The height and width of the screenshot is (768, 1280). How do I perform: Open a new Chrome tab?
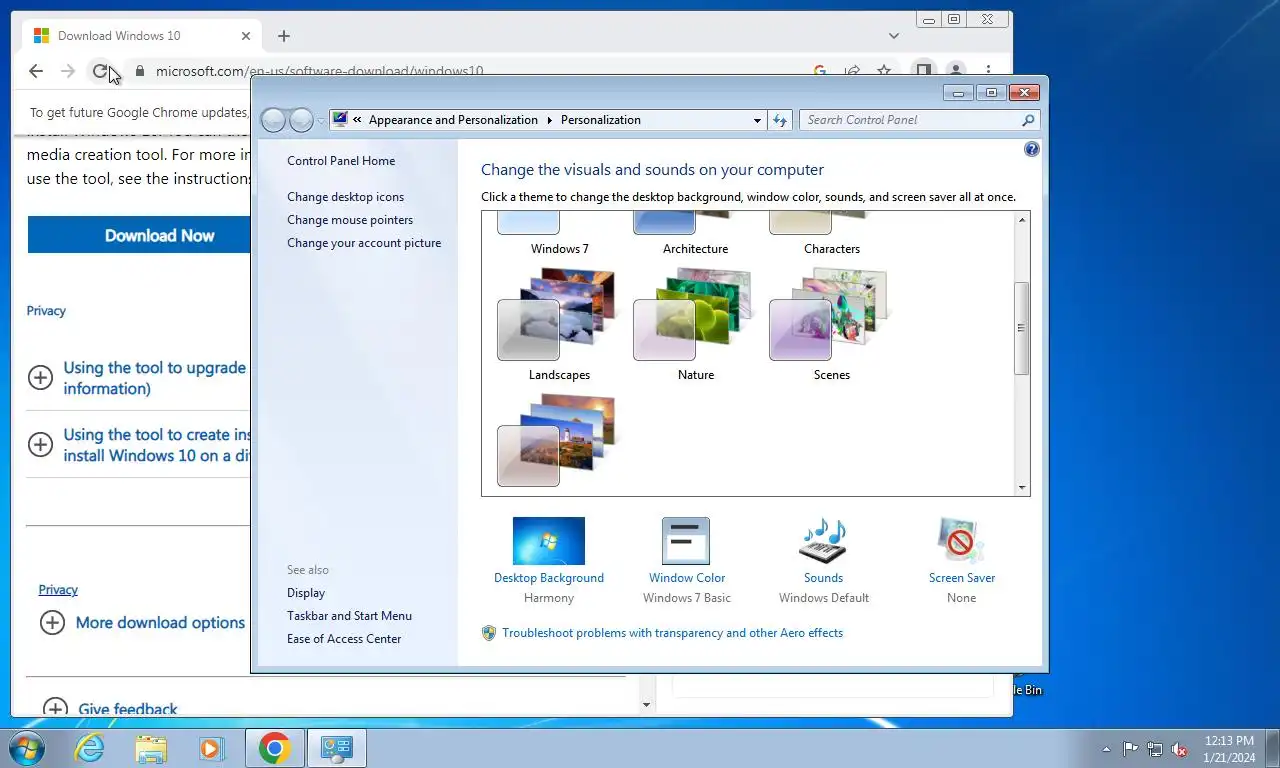[284, 36]
